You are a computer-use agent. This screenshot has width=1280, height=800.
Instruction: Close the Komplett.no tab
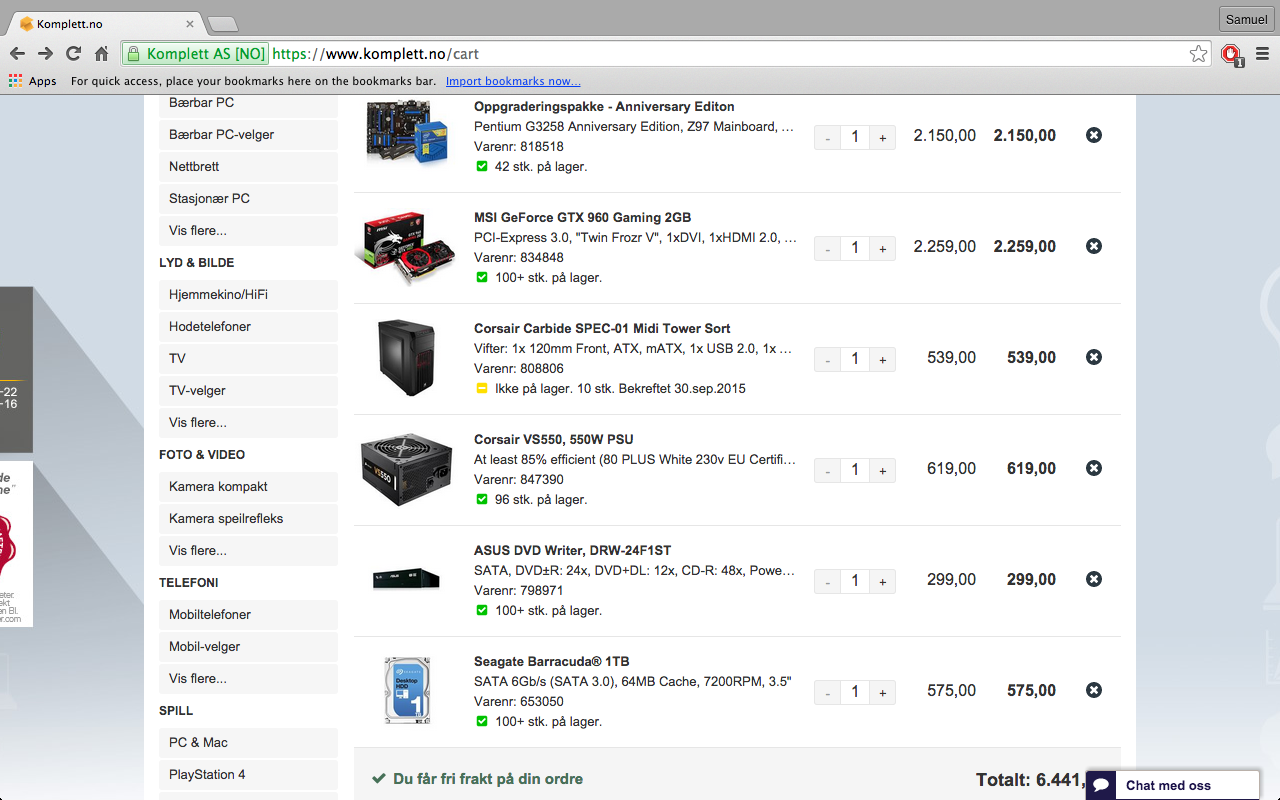[190, 23]
